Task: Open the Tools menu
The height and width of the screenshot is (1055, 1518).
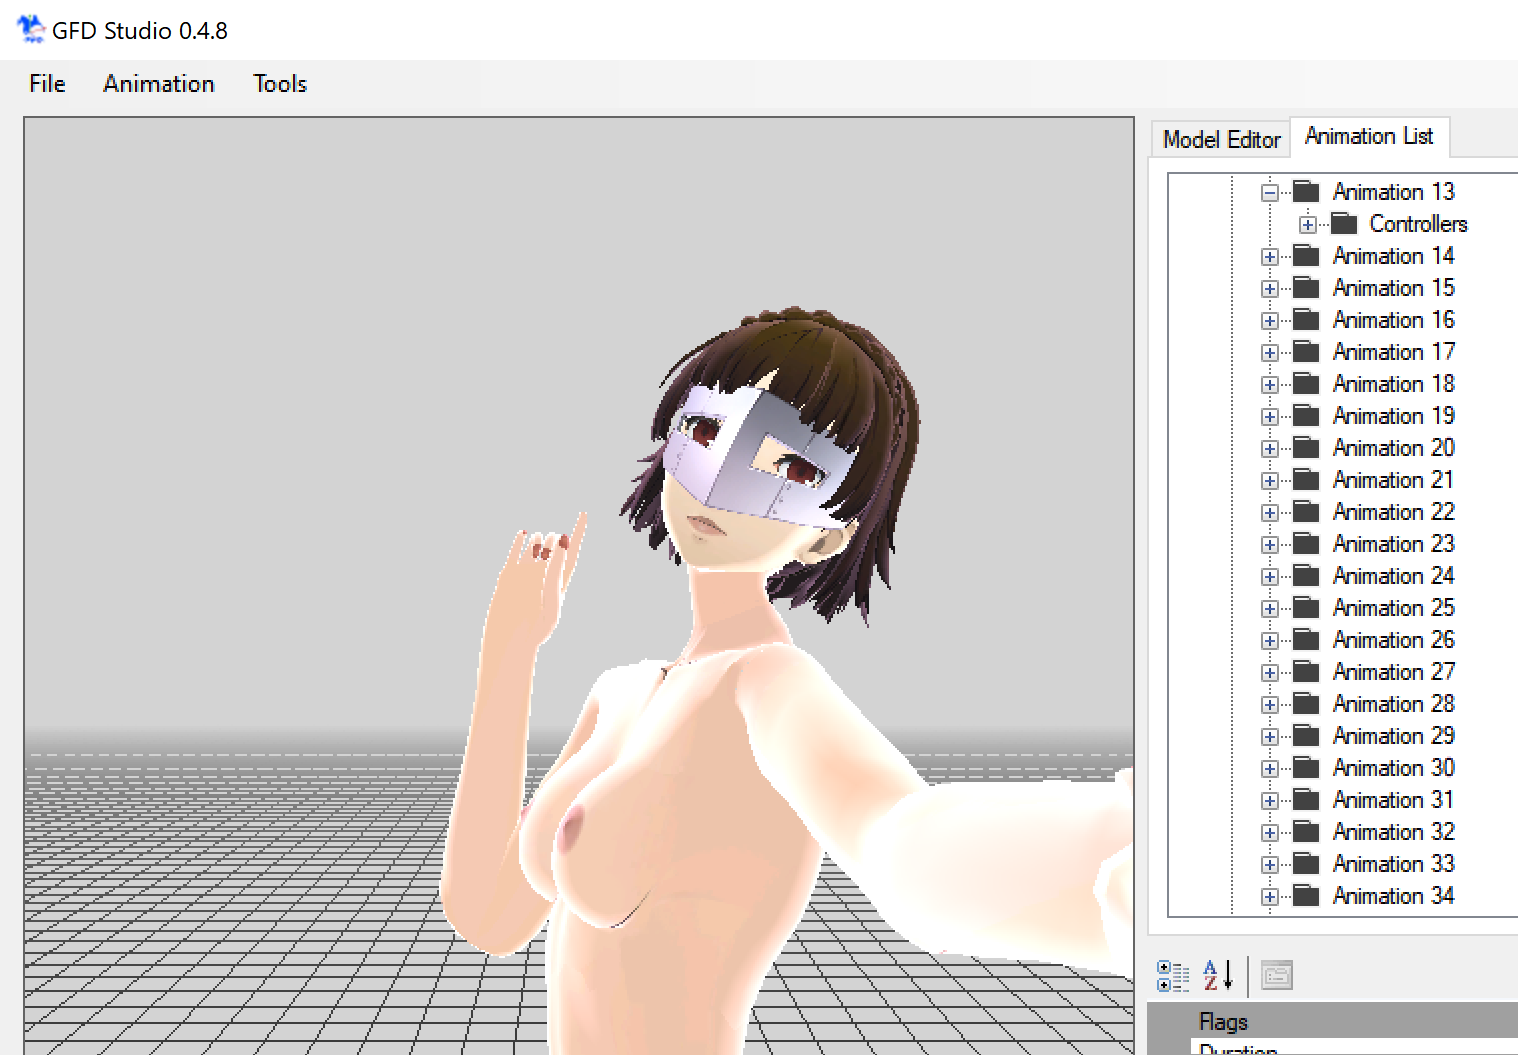Action: point(280,84)
